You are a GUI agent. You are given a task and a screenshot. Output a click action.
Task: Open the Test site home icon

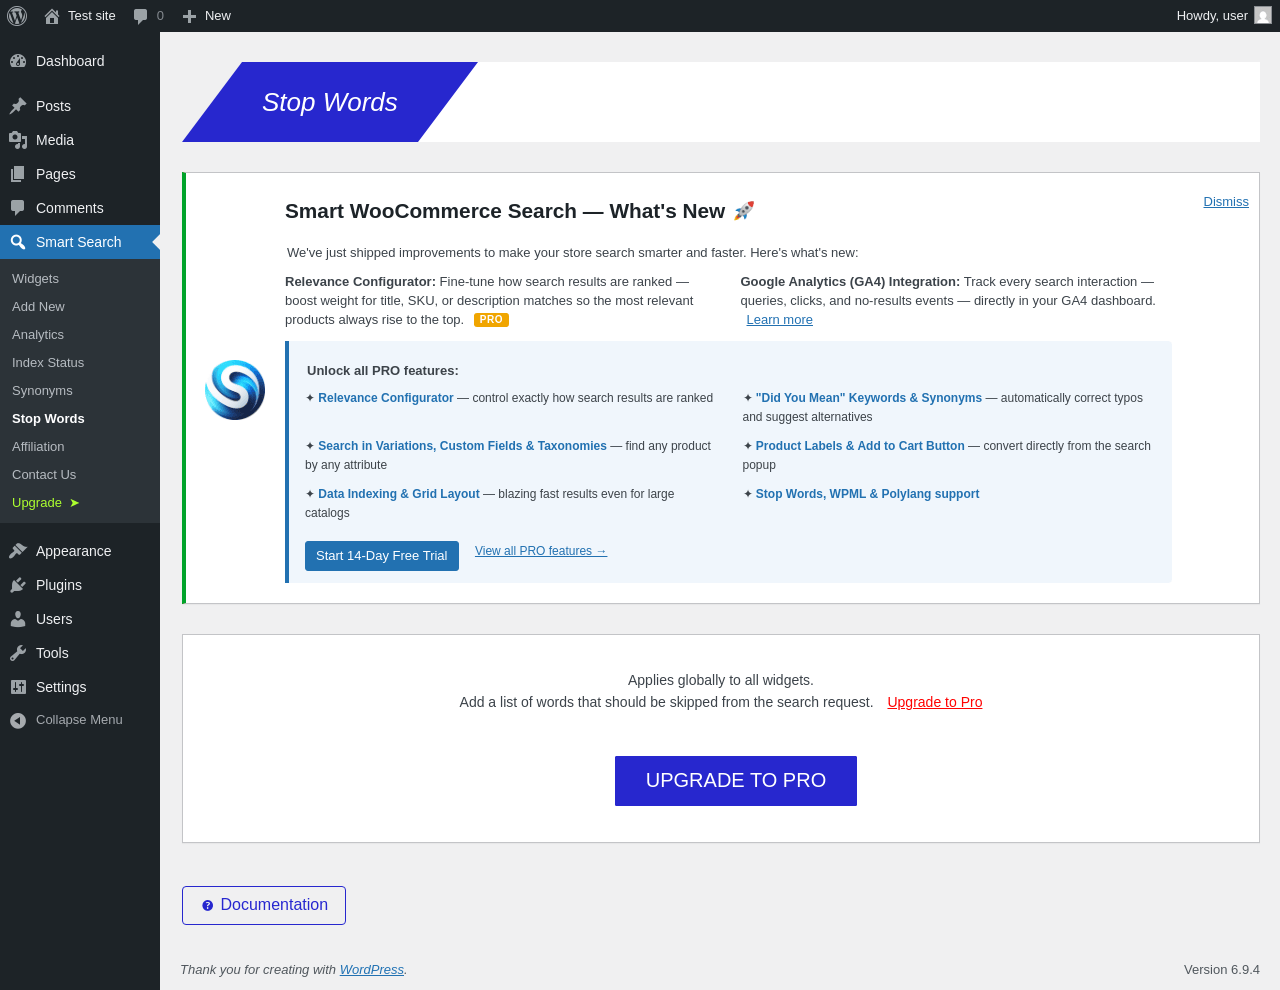[x=52, y=16]
